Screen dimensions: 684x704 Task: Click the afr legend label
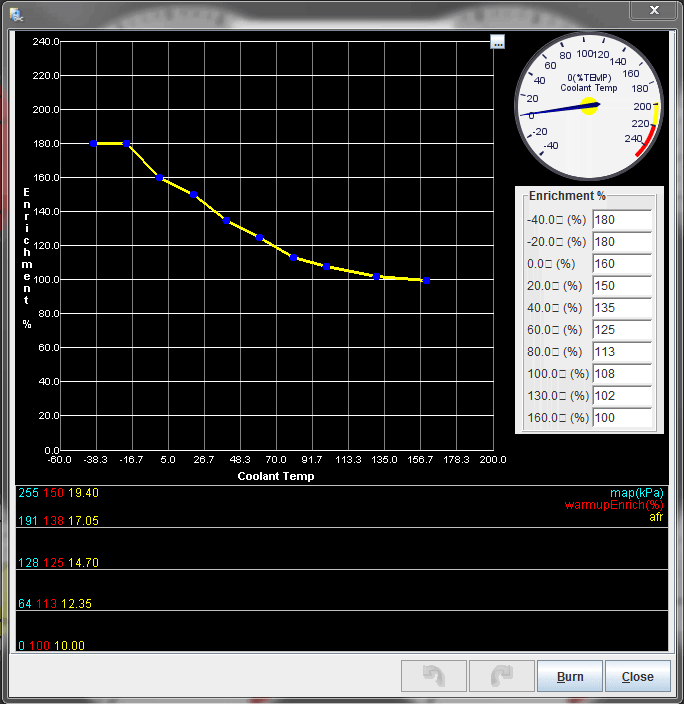[656, 517]
